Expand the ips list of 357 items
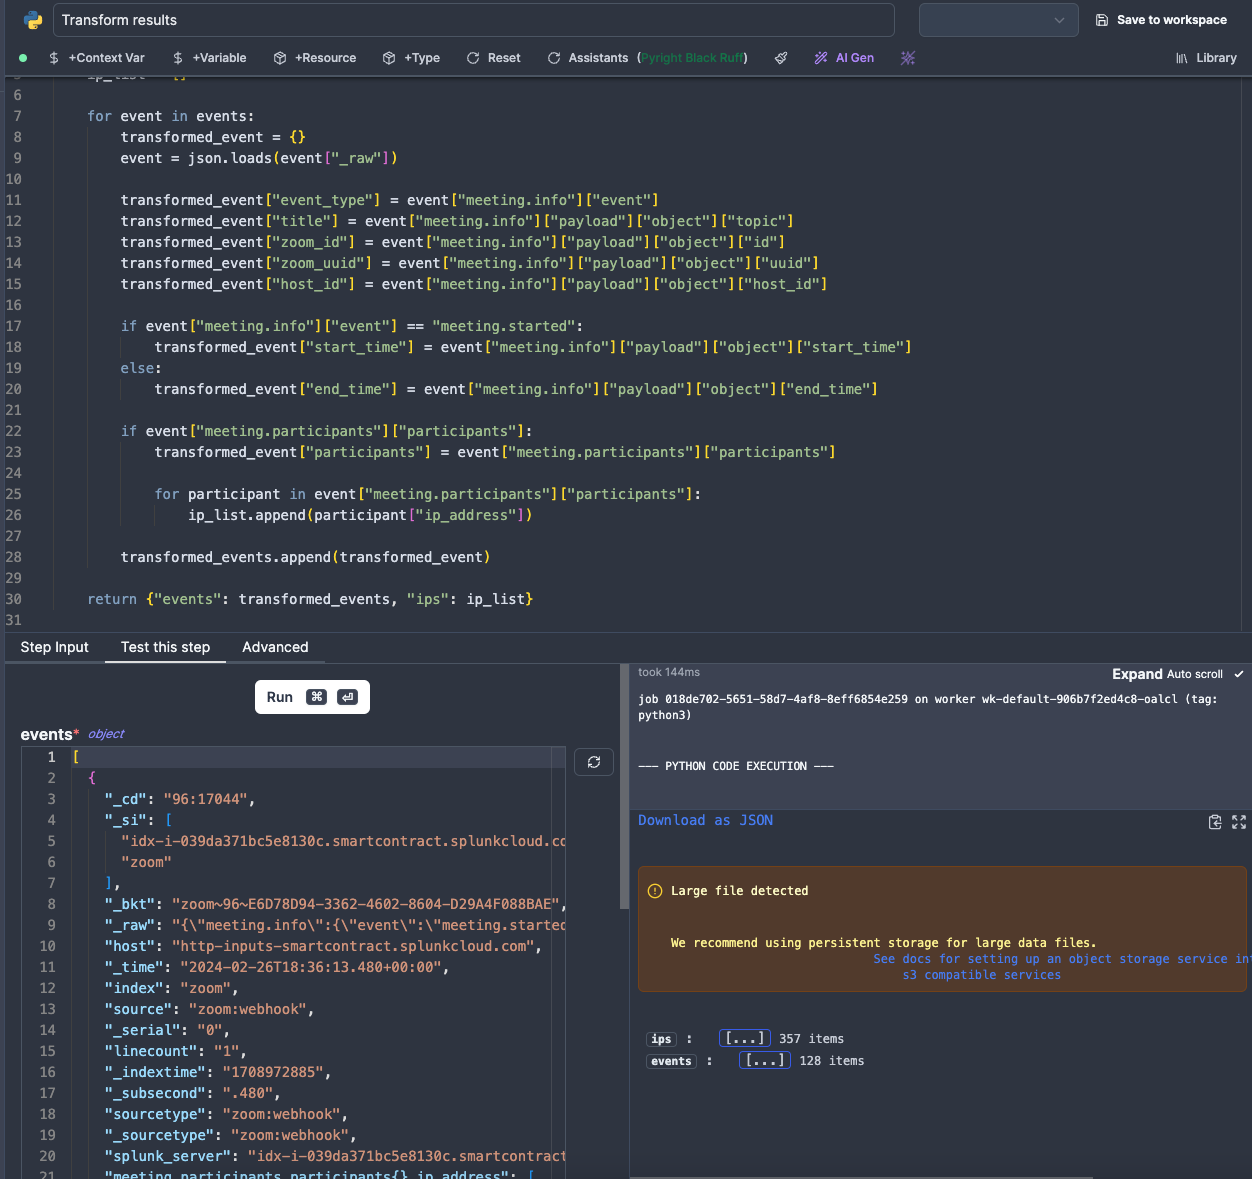 point(744,1038)
